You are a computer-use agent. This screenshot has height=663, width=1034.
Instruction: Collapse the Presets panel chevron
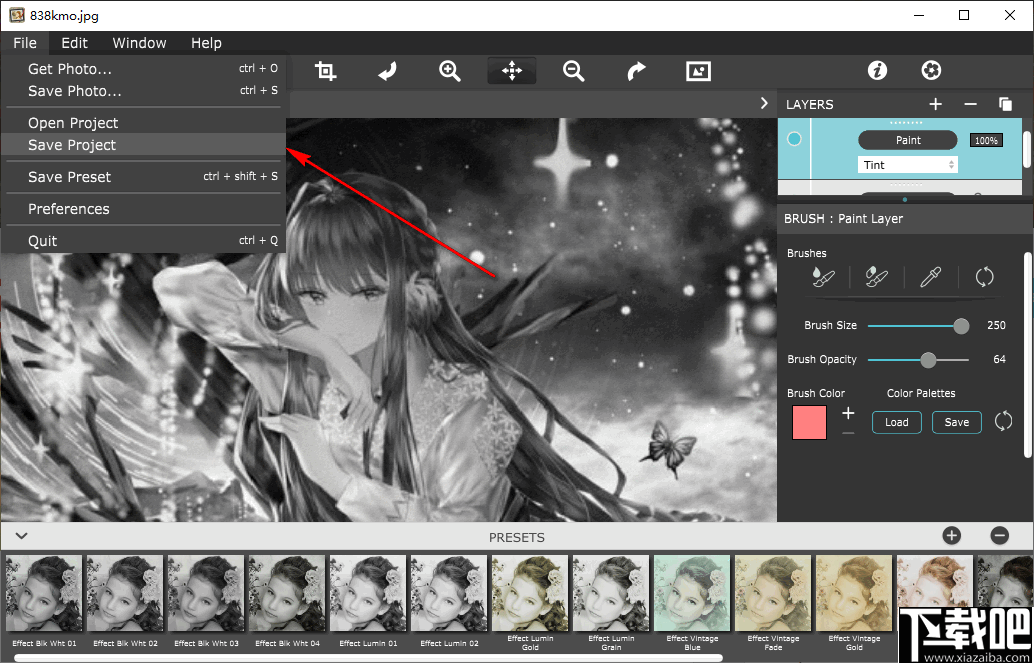tap(21, 536)
